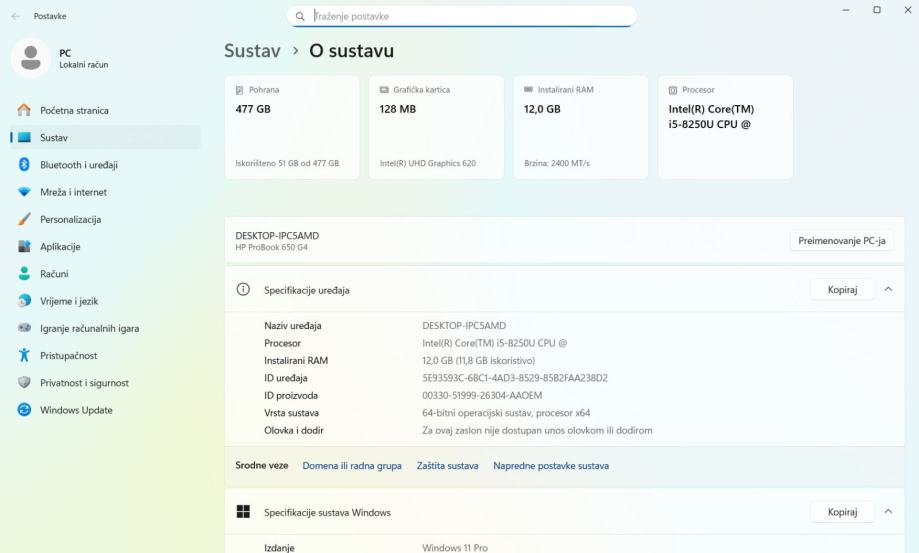This screenshot has height=553, width=919.
Task: Click the text HP ProBook 650 G4
Action: (271, 247)
